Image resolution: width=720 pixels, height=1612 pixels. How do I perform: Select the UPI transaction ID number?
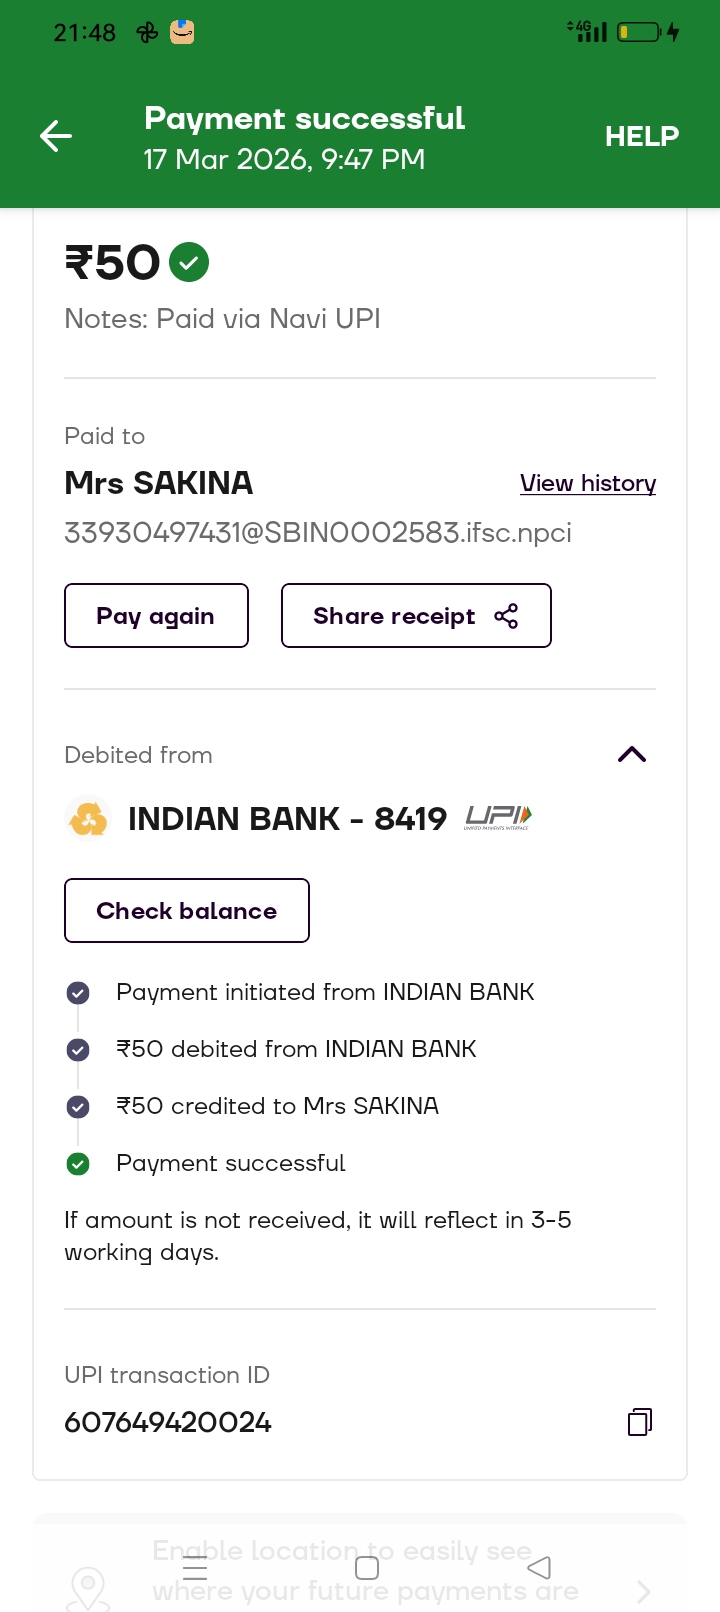click(x=168, y=1422)
